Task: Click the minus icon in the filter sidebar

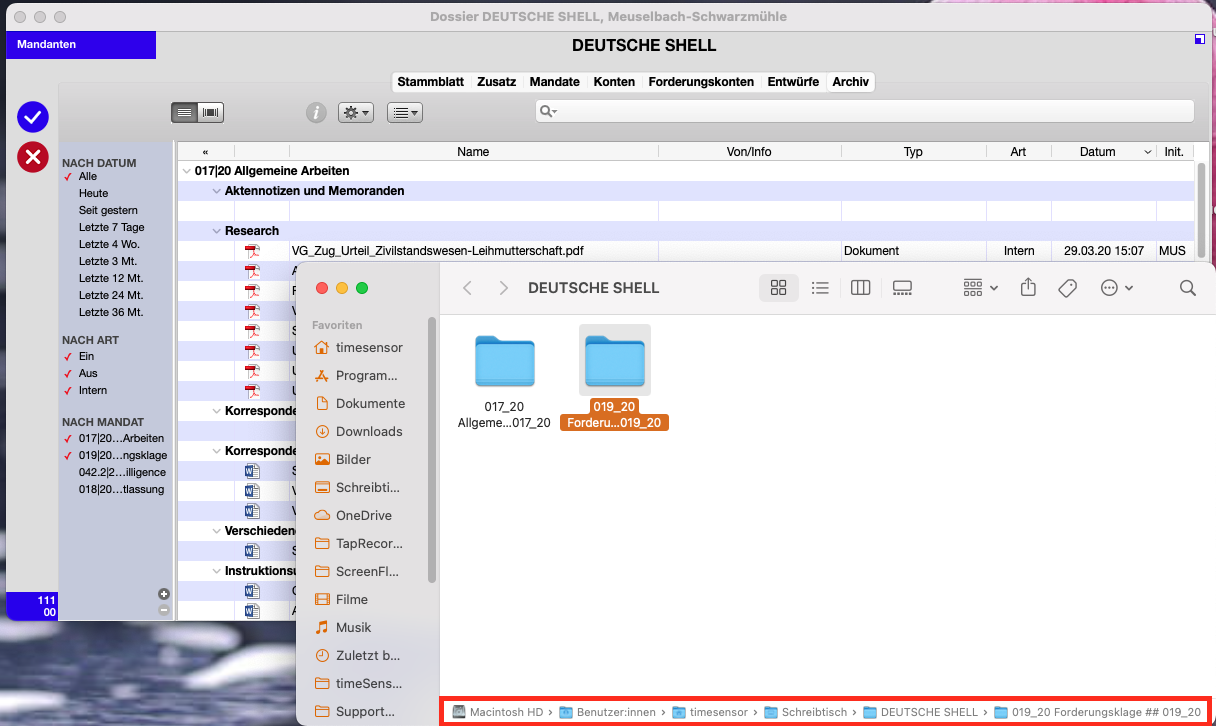Action: pos(164,609)
